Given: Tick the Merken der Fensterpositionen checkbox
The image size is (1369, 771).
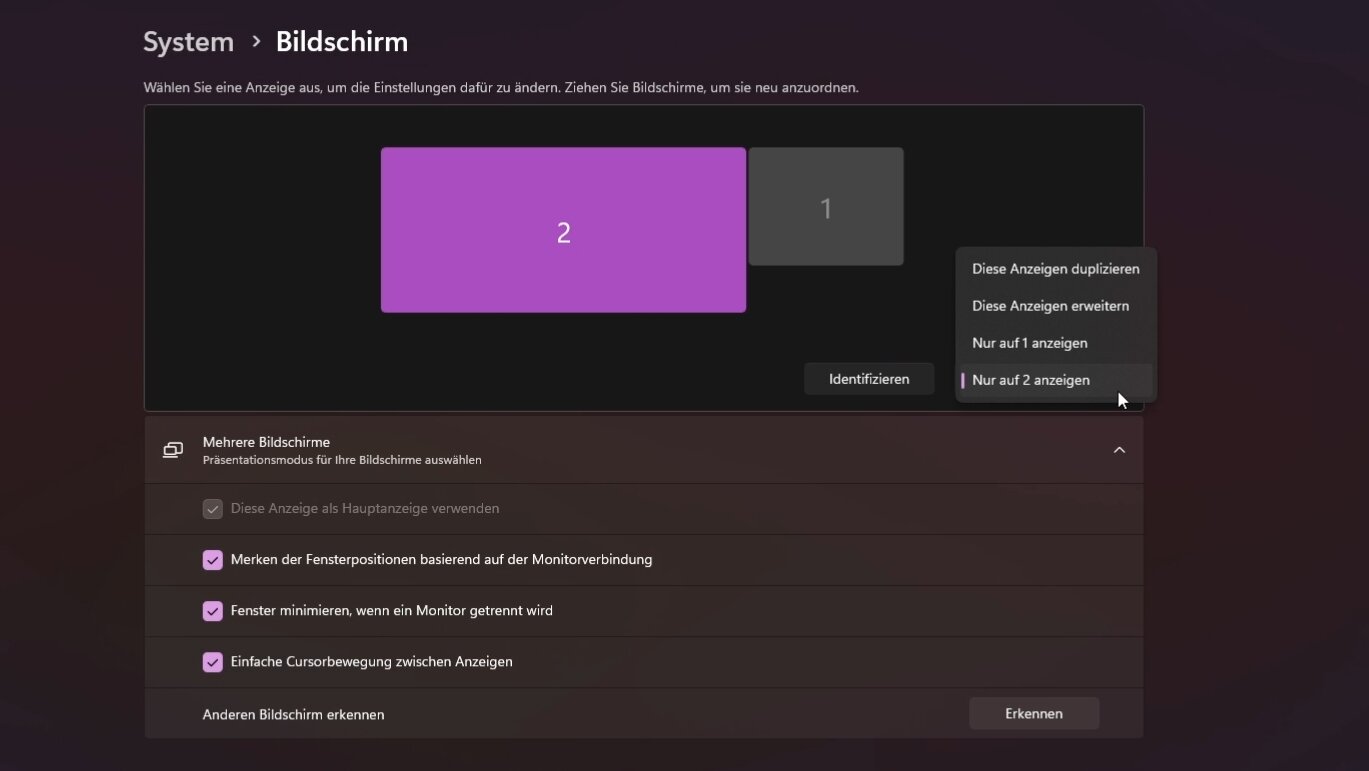Looking at the screenshot, I should pos(212,560).
